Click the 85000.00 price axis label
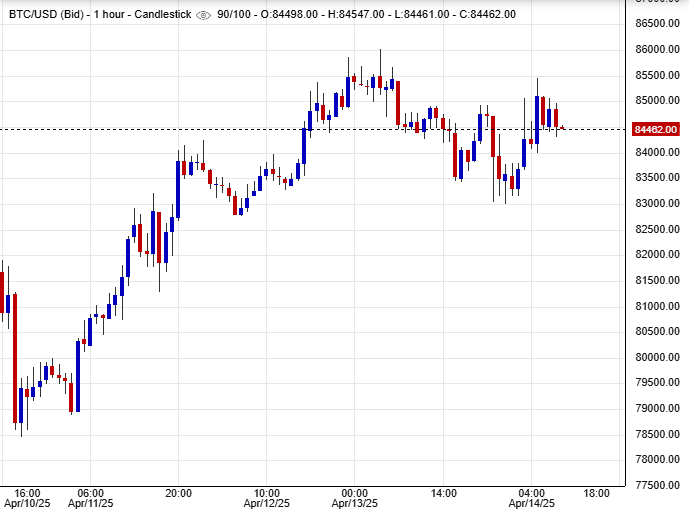The image size is (689, 510). 656,100
